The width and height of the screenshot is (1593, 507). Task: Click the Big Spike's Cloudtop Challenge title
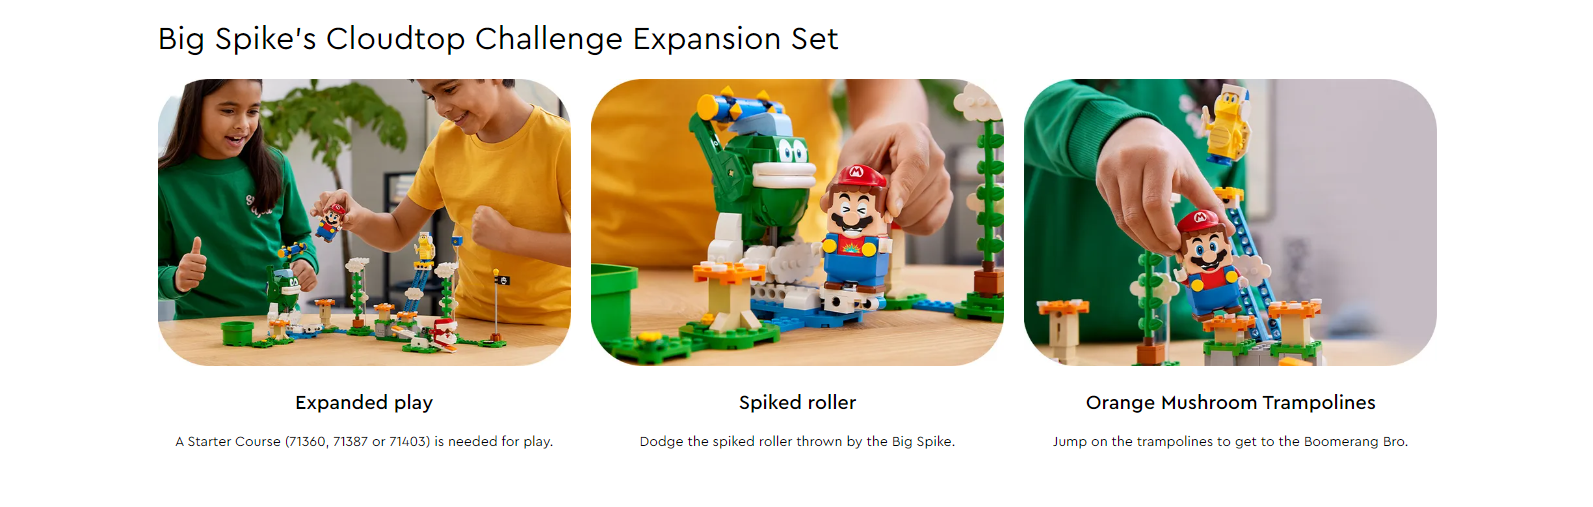coord(498,39)
